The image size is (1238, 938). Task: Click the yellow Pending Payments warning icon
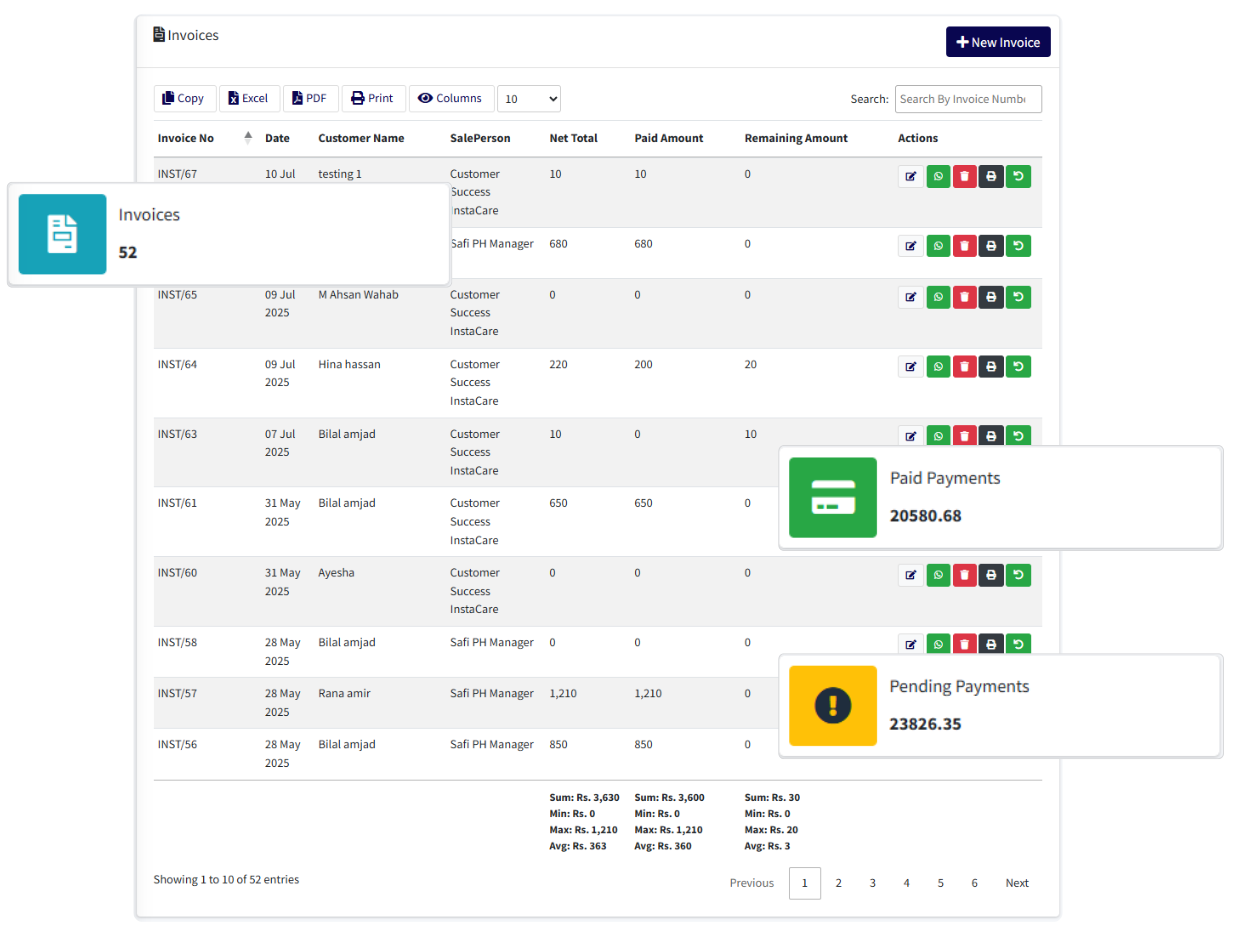tap(833, 706)
